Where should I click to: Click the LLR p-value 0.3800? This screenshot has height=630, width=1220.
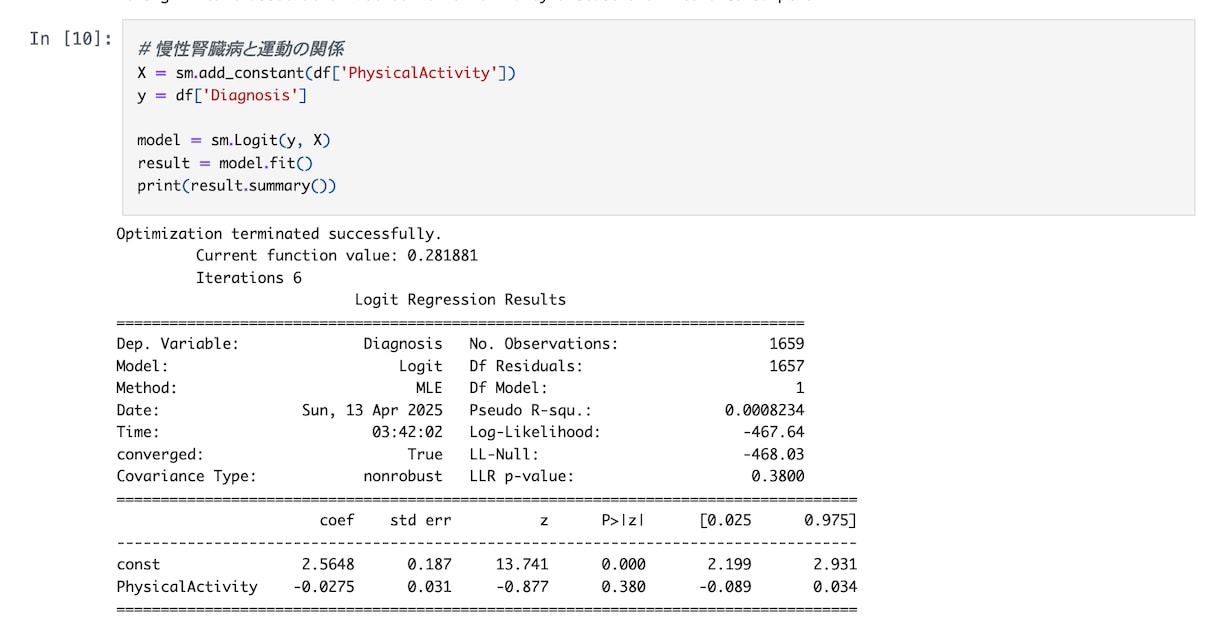pyautogui.click(x=778, y=476)
